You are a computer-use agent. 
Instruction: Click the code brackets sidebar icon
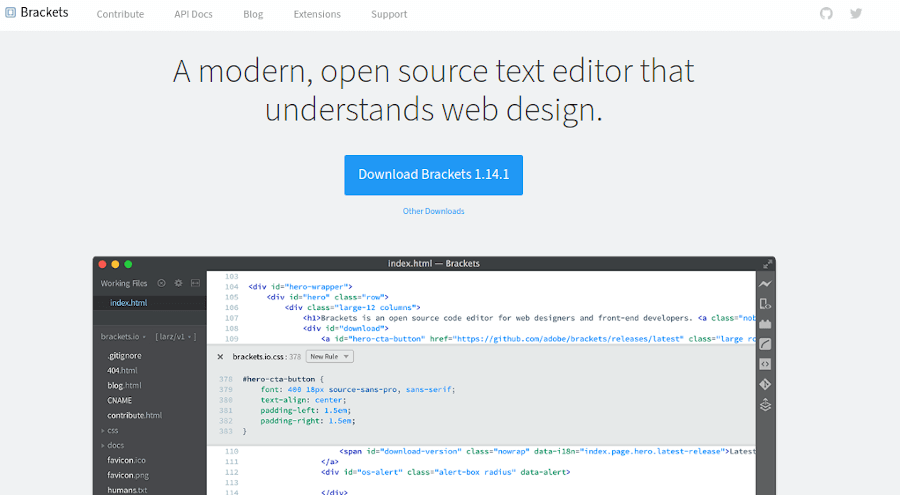pos(765,364)
